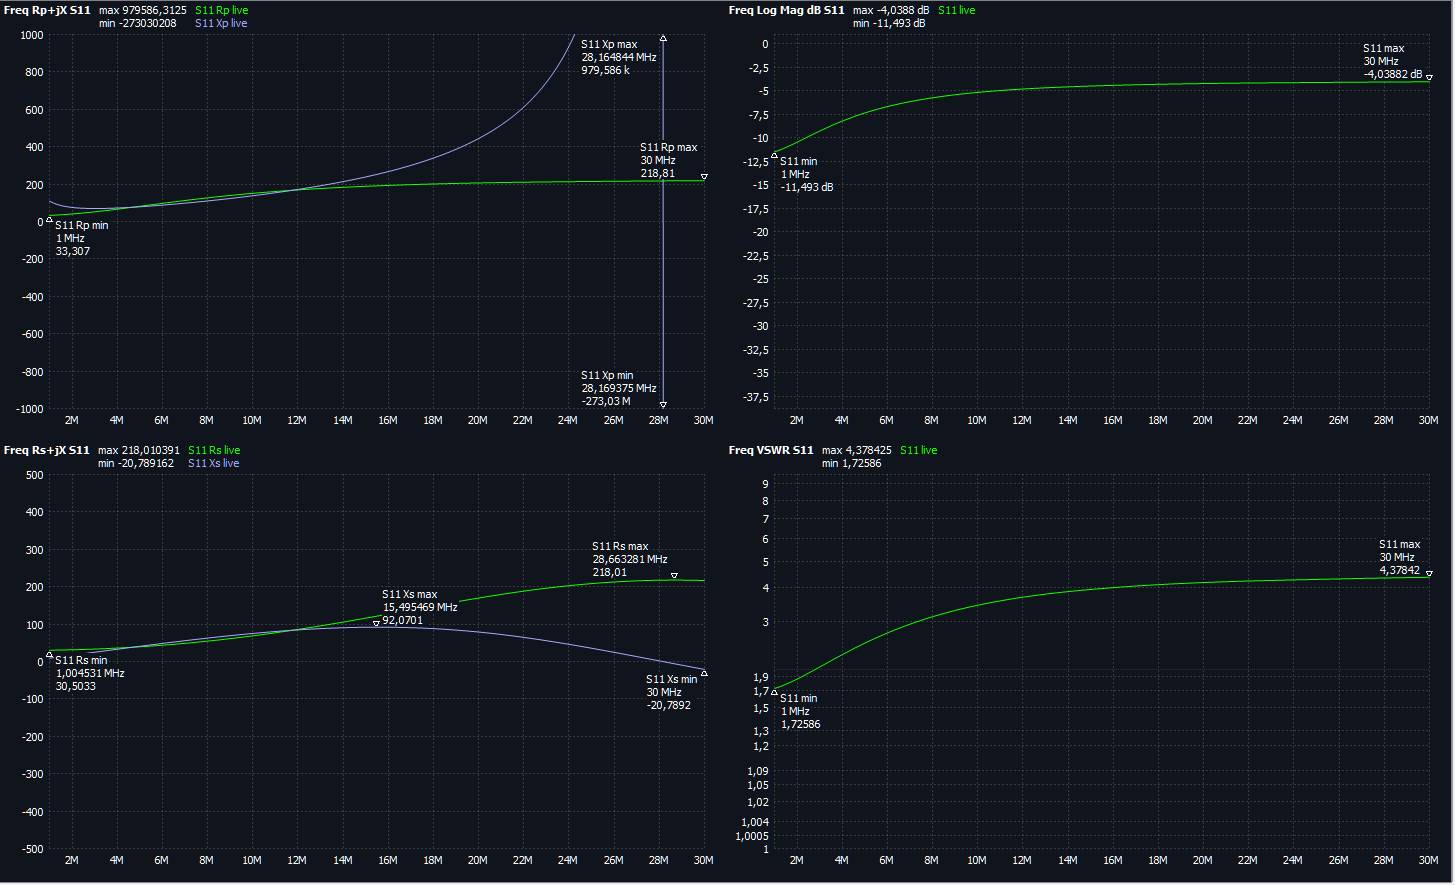
Task: Click the VSWR S11 max marker triangle
Action: [x=1429, y=573]
